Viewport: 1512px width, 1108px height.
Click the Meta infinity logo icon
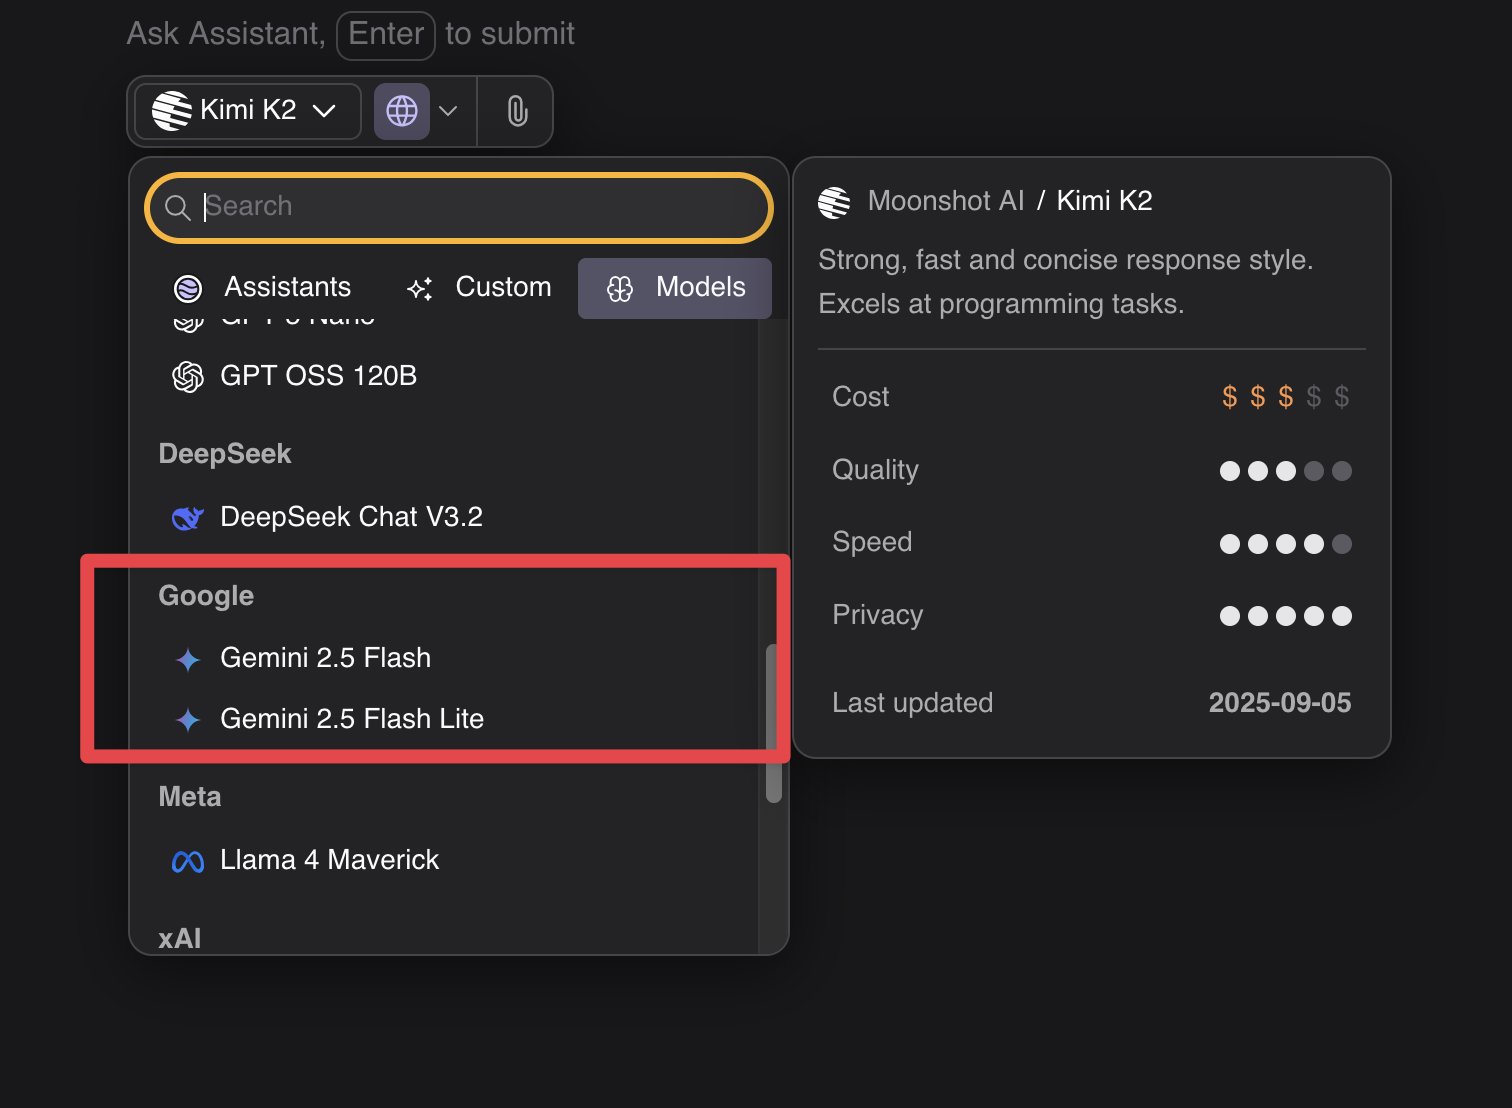coord(188,861)
